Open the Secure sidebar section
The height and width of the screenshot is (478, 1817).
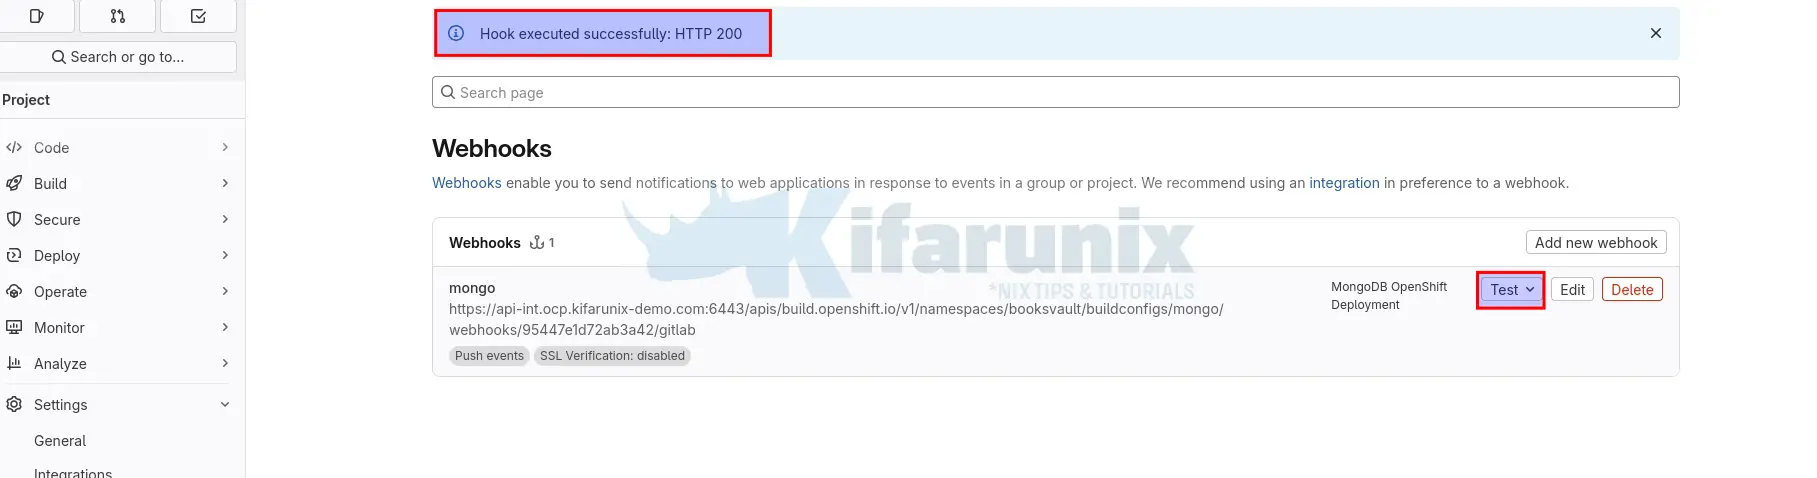point(119,220)
